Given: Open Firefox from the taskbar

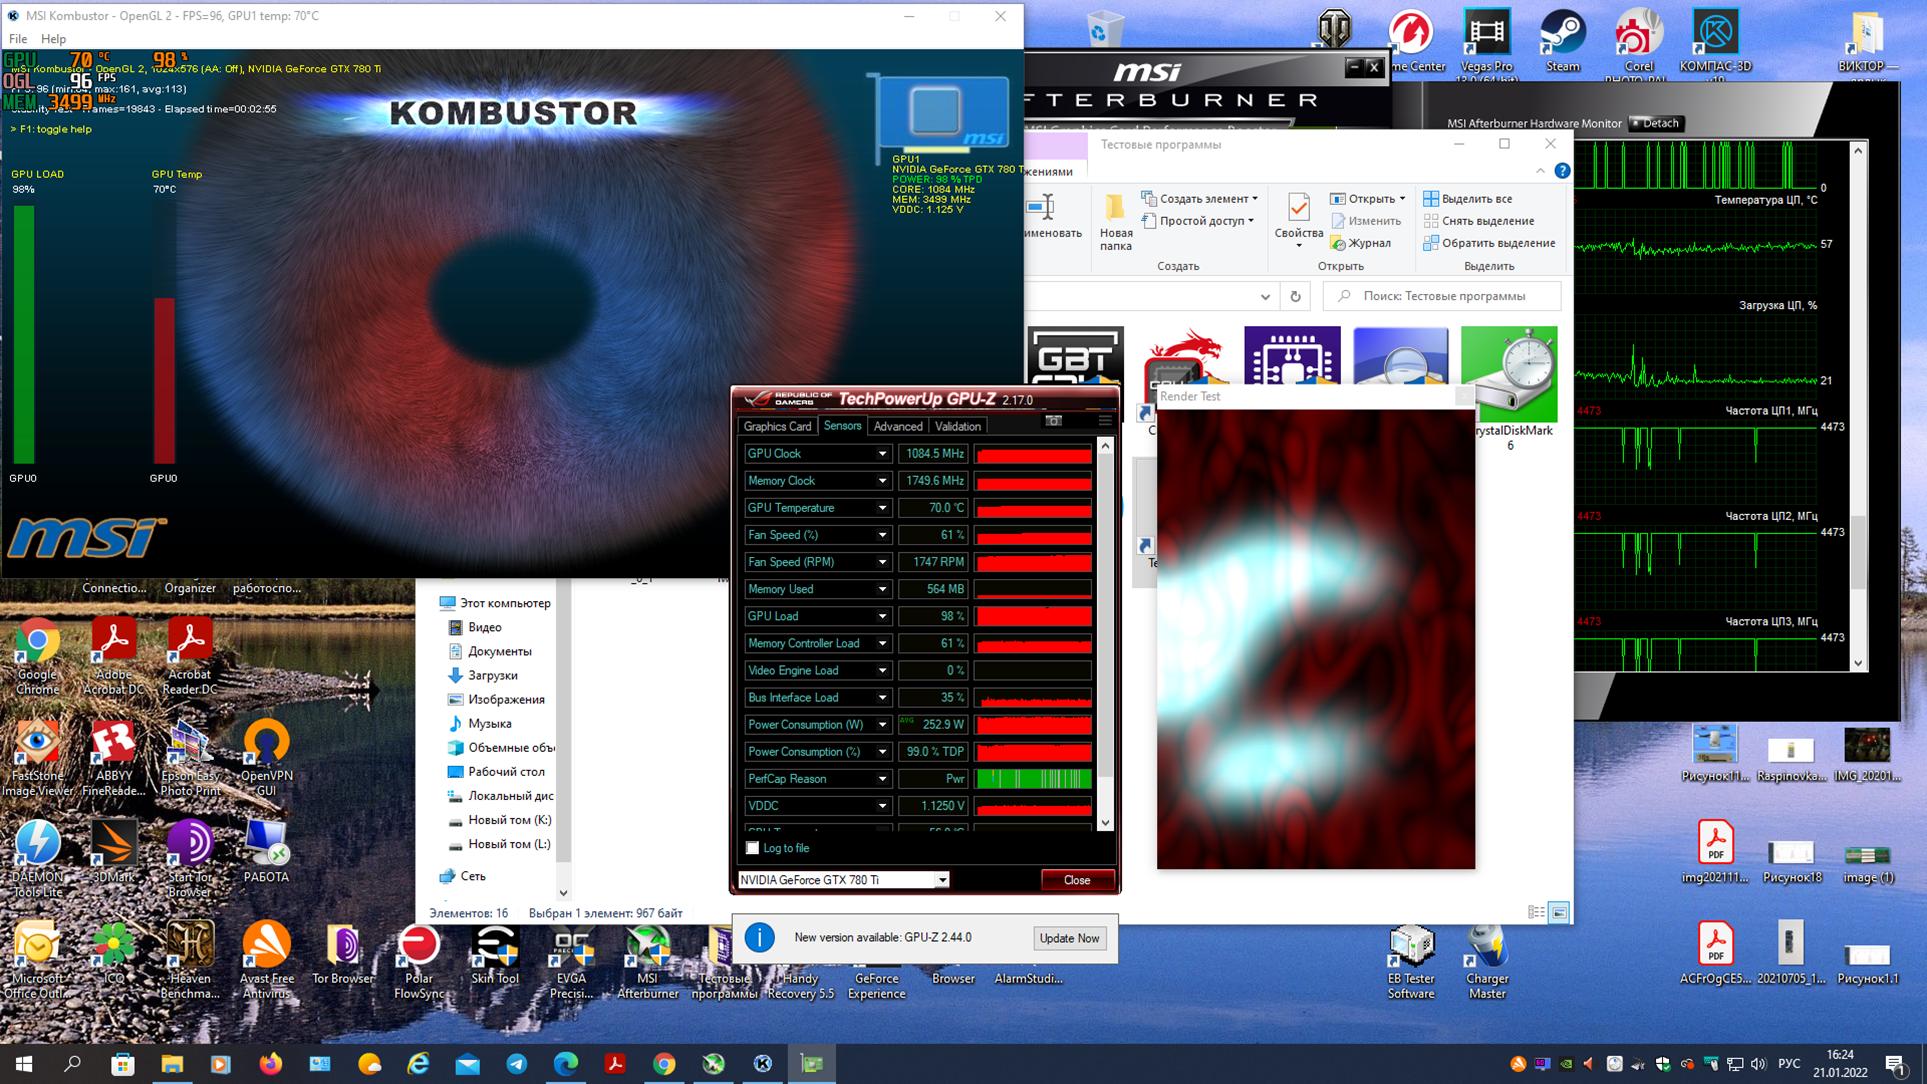Looking at the screenshot, I should click(x=270, y=1064).
